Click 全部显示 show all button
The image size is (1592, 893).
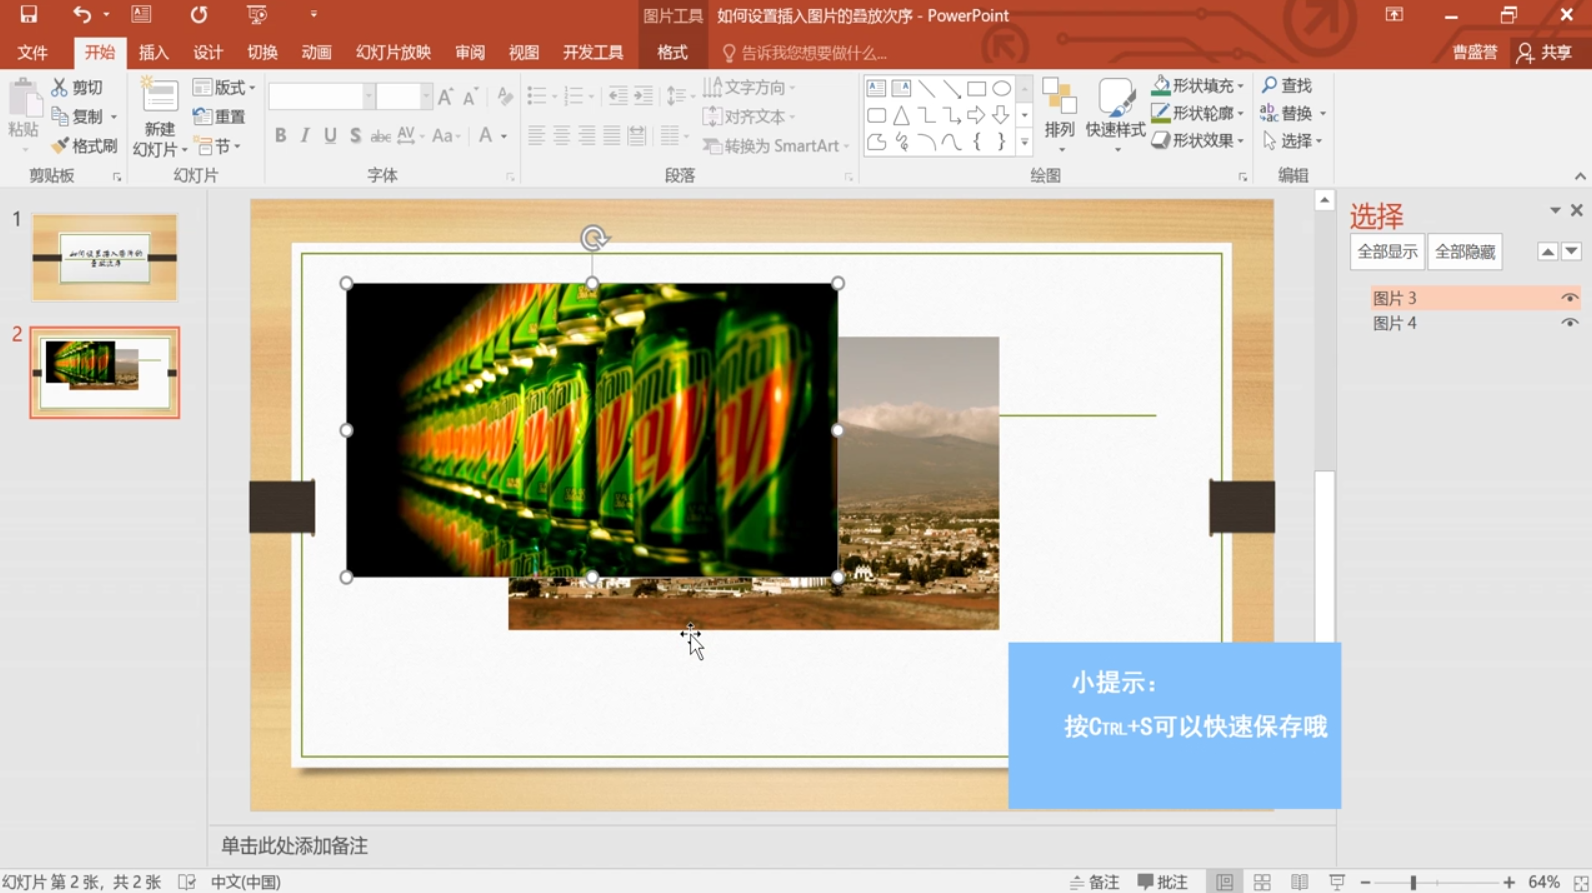pyautogui.click(x=1387, y=252)
